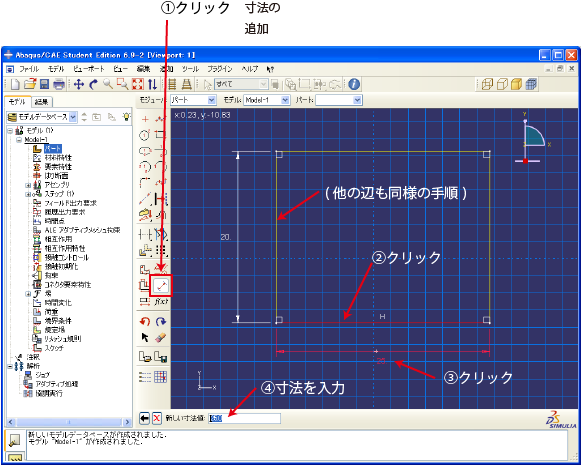Click the Cycle views up-down arrows icon
This screenshot has width=581, height=466.
(152, 84)
